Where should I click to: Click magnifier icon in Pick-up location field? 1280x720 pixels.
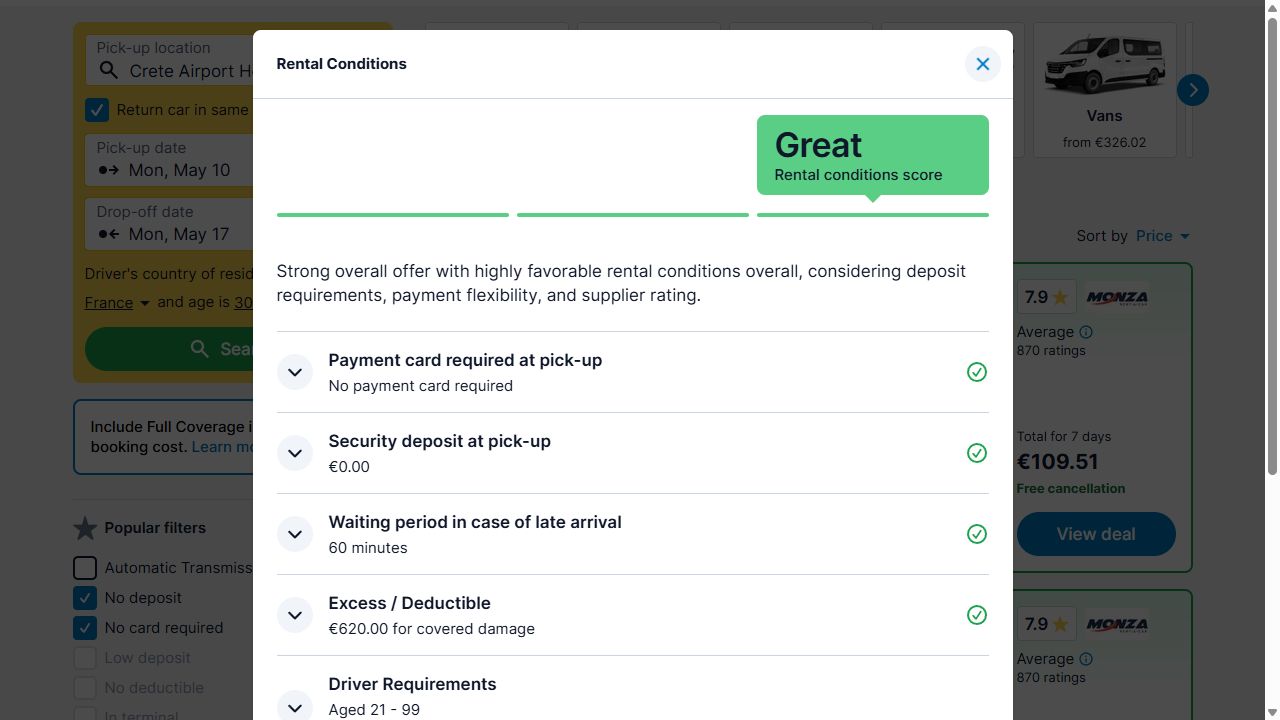coord(108,71)
